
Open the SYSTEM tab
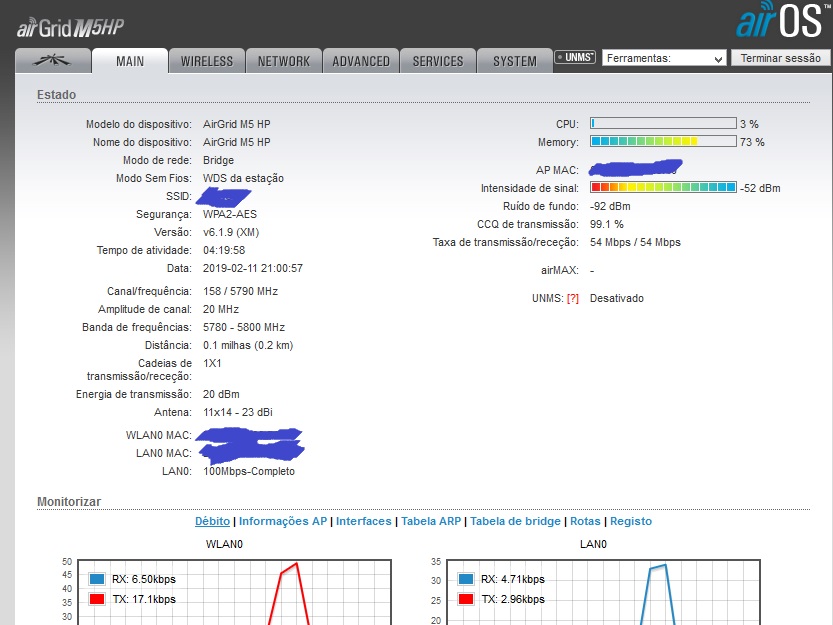[515, 61]
